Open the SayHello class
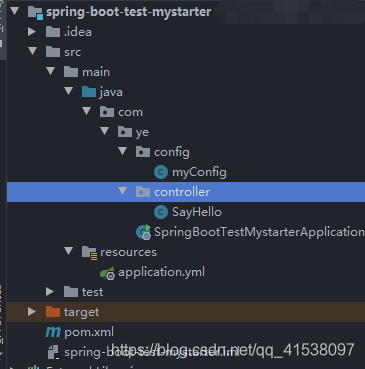This screenshot has width=365, height=369. pos(197,212)
